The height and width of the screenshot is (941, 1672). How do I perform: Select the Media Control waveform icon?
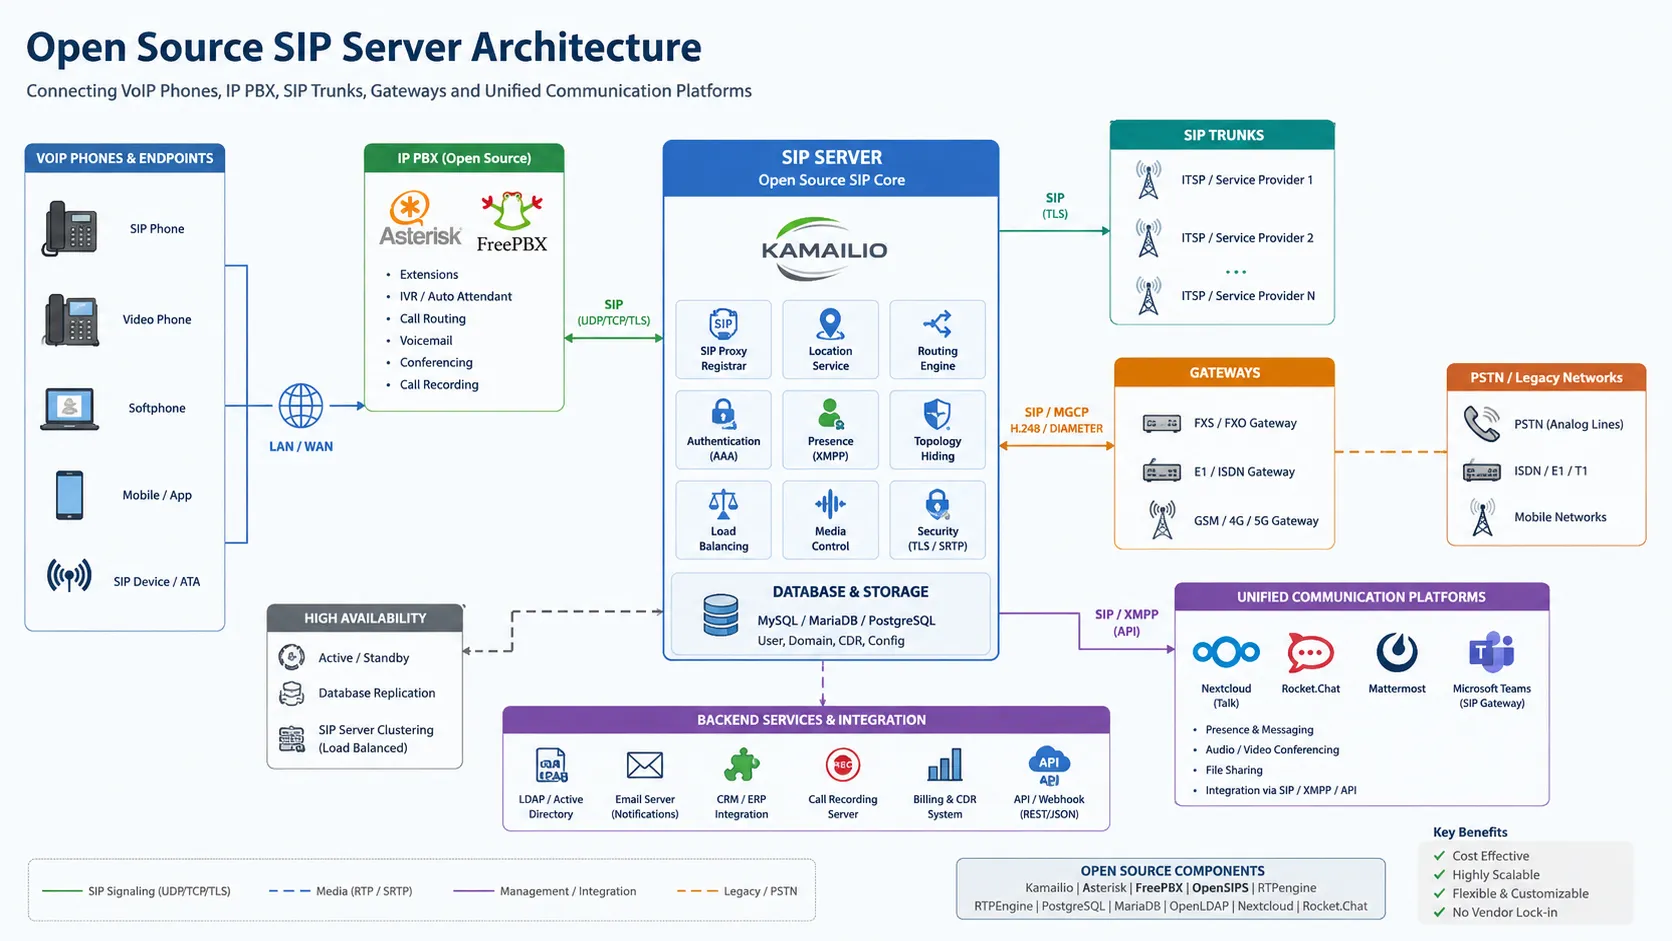tap(830, 504)
